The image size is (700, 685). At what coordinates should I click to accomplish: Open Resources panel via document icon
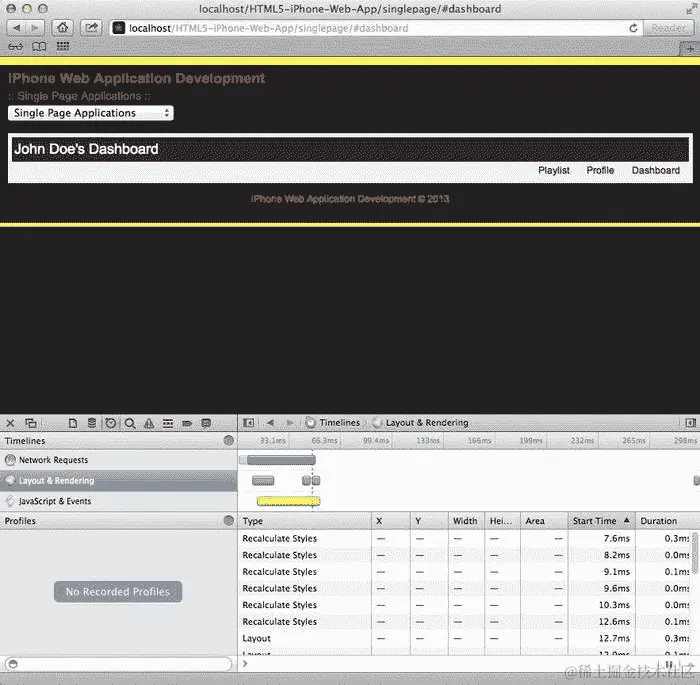[73, 423]
